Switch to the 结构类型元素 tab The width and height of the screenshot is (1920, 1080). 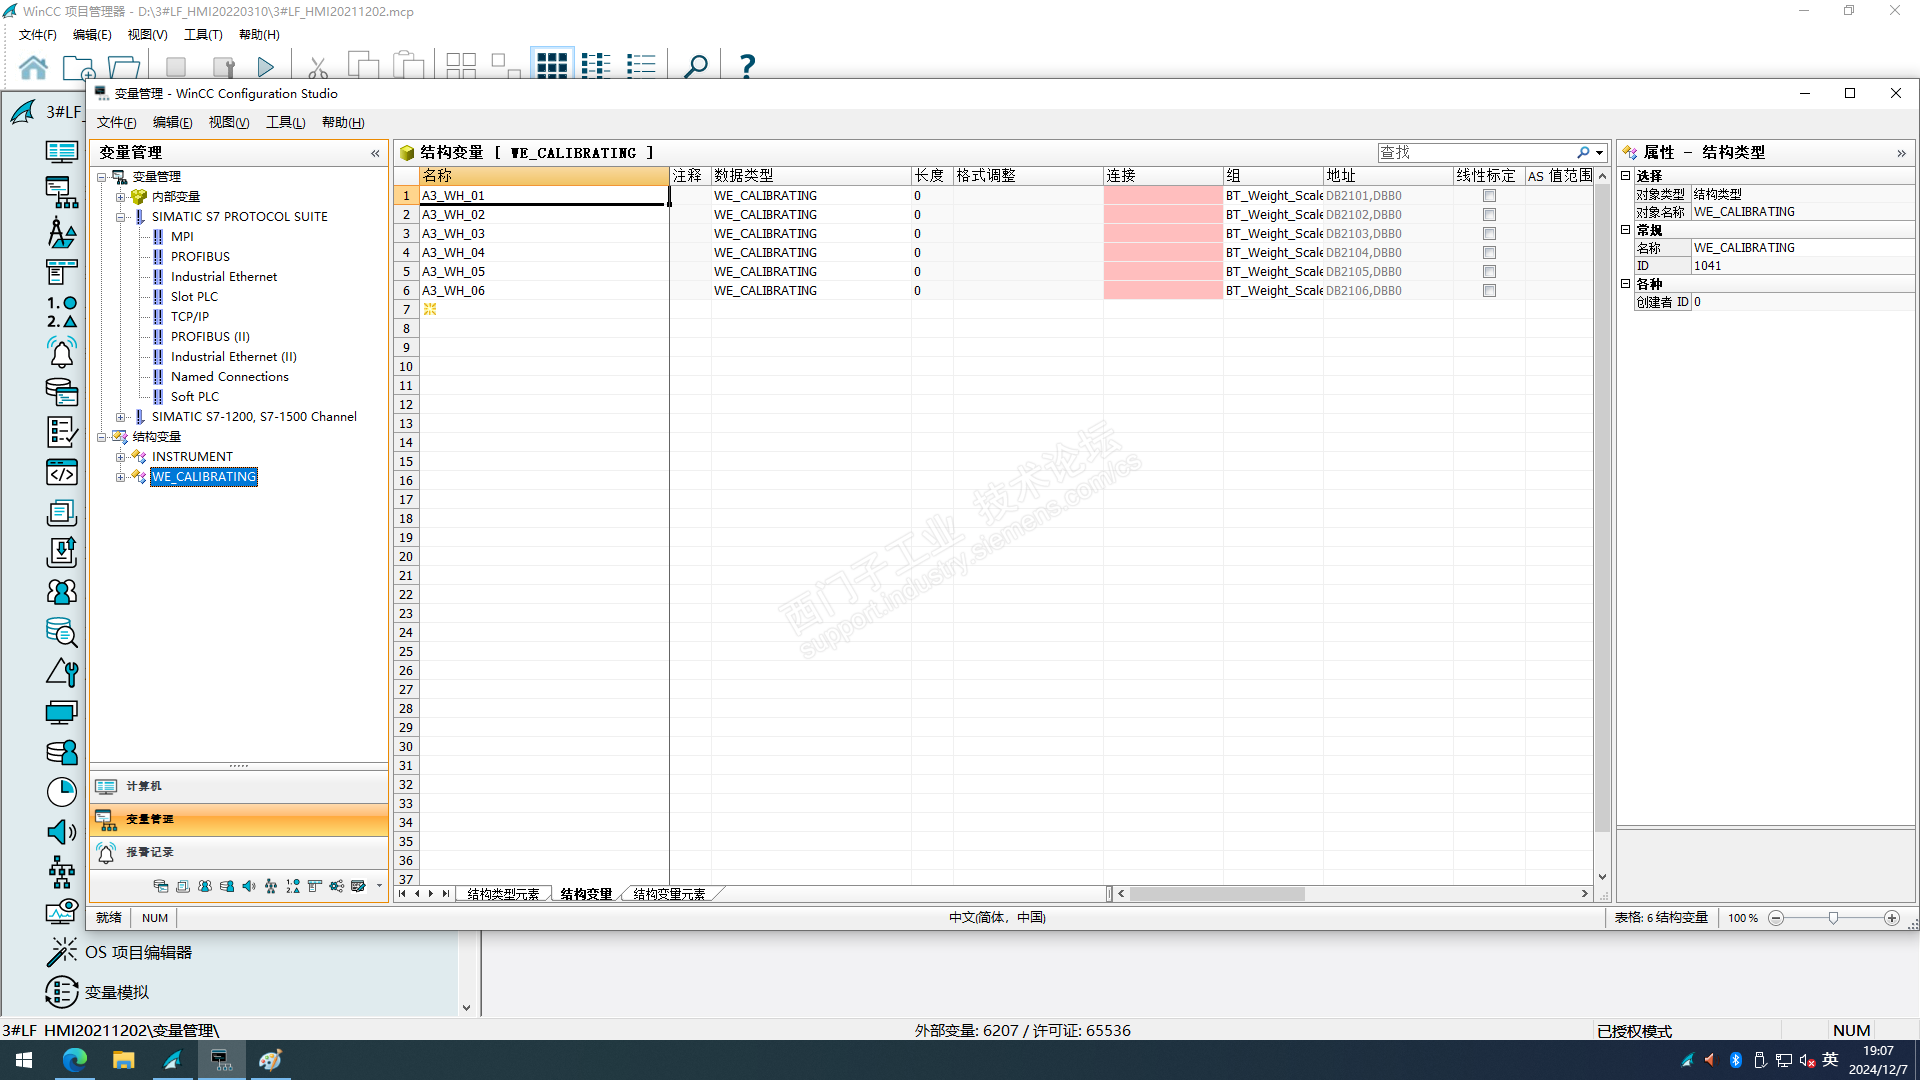pyautogui.click(x=503, y=894)
